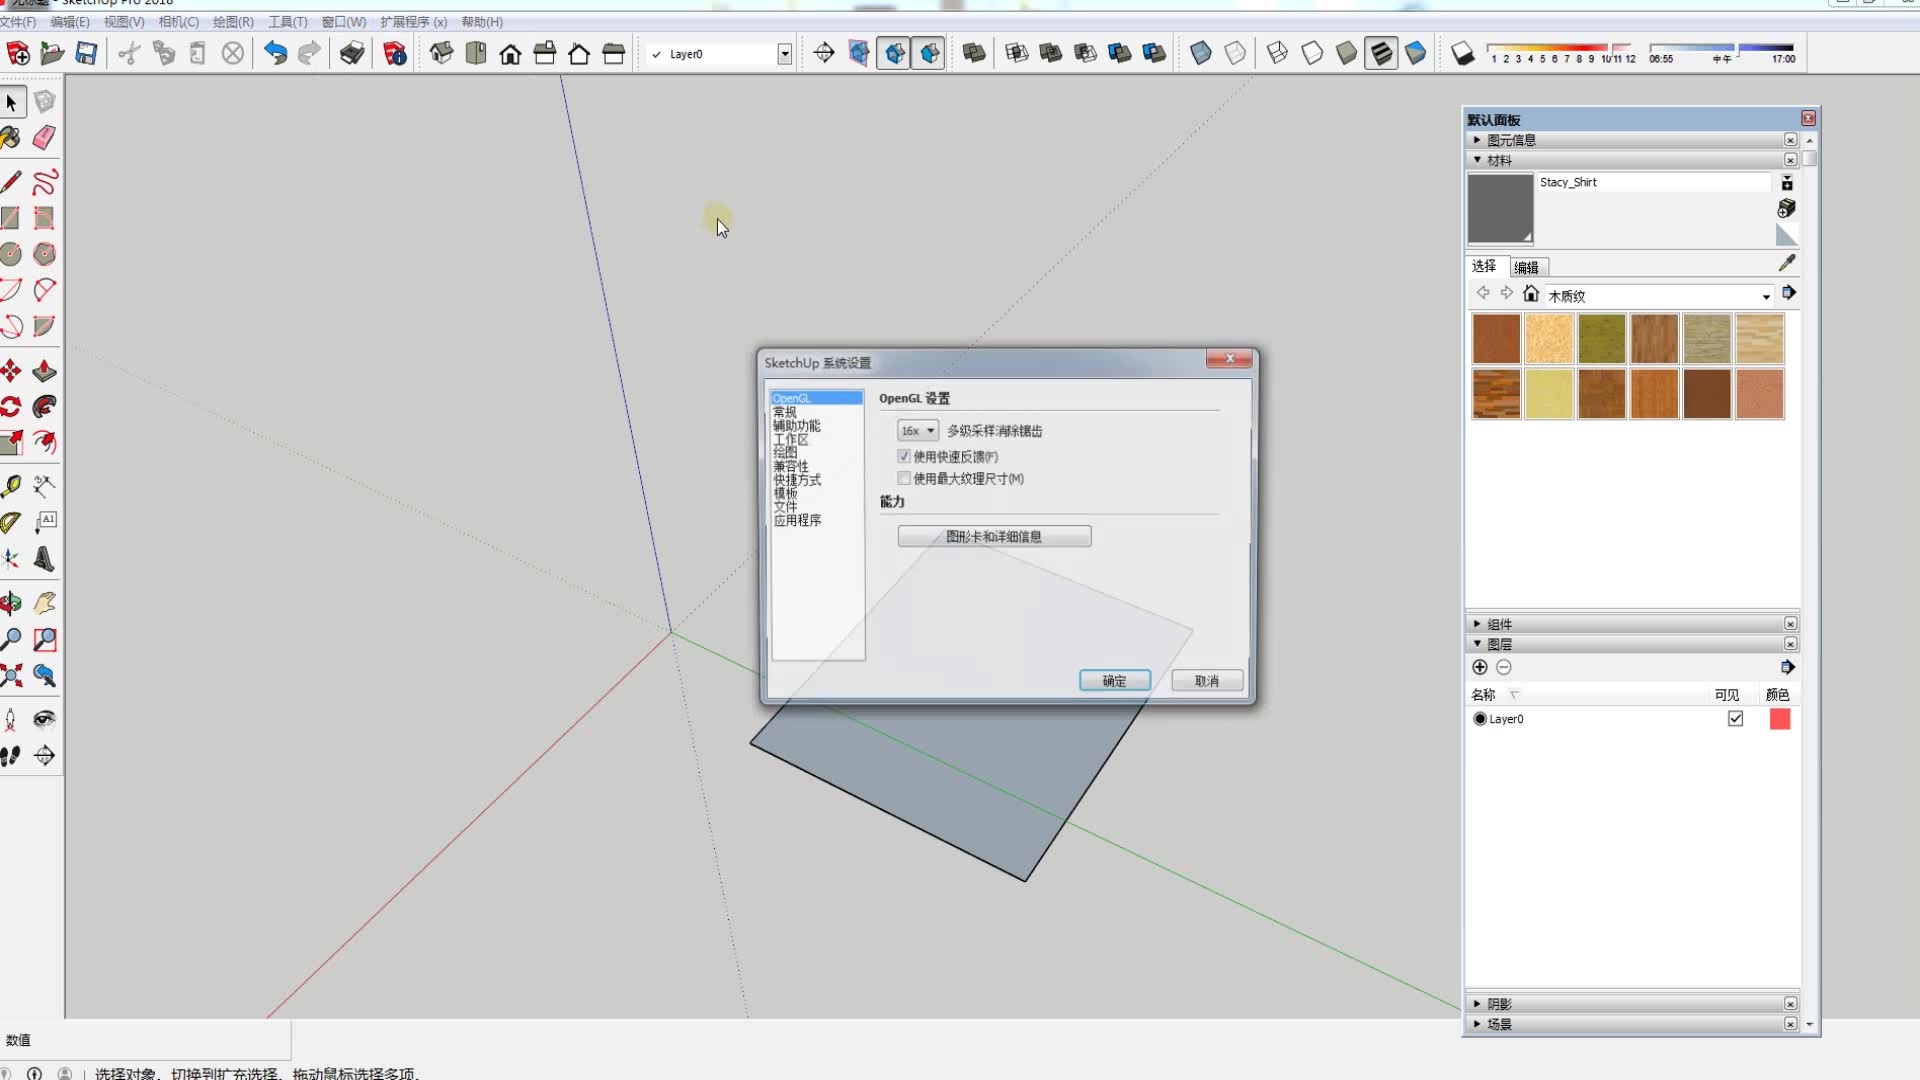Enable 使用最大纹理尺寸 checkbox
1920x1080 pixels.
(904, 478)
